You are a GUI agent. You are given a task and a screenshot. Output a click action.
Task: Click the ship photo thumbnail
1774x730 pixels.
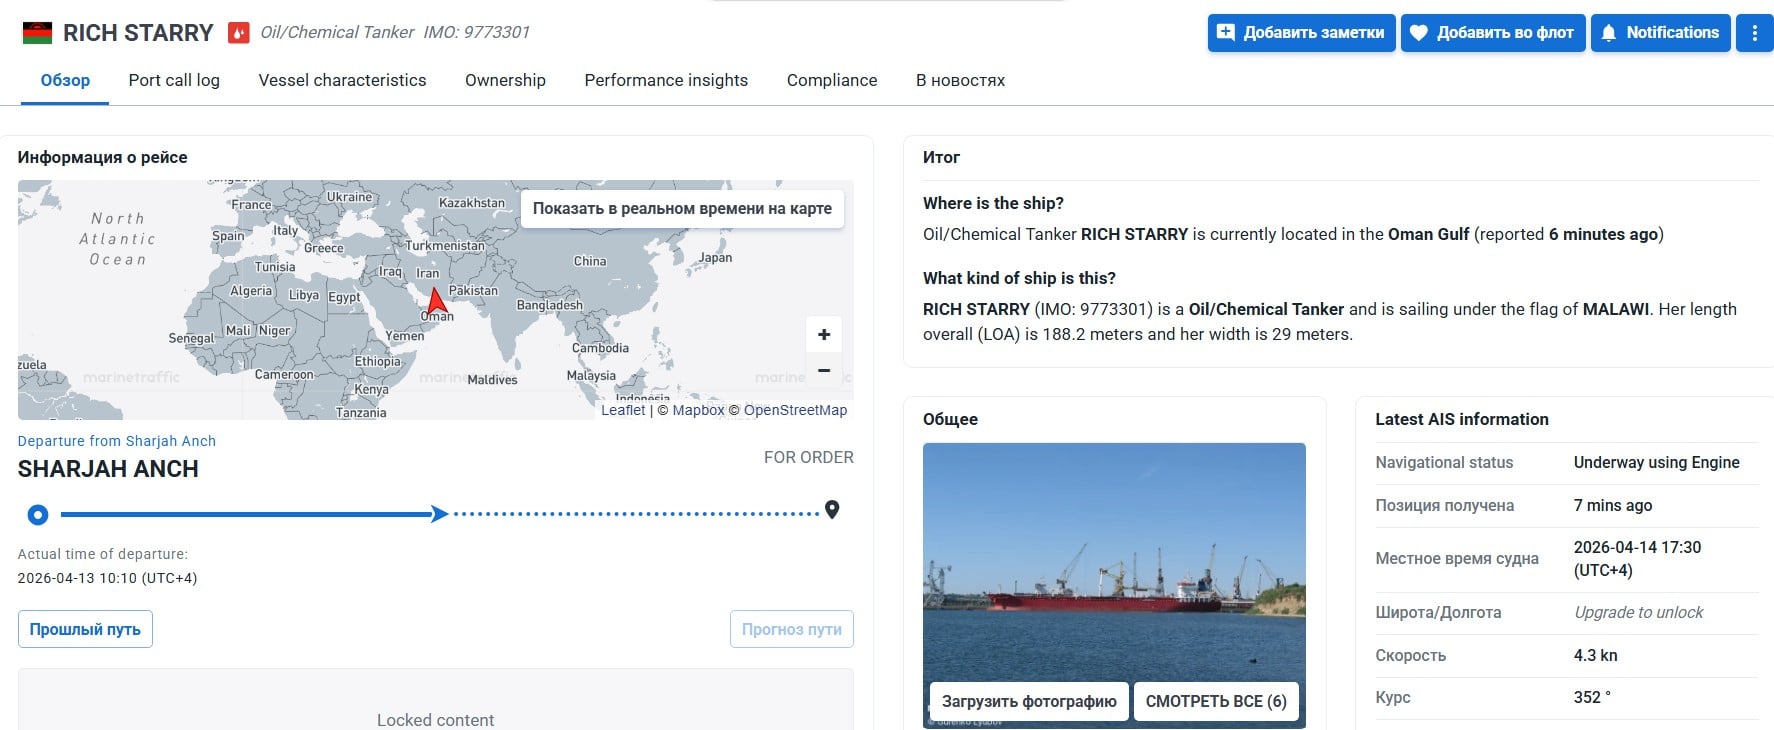pyautogui.click(x=1113, y=560)
